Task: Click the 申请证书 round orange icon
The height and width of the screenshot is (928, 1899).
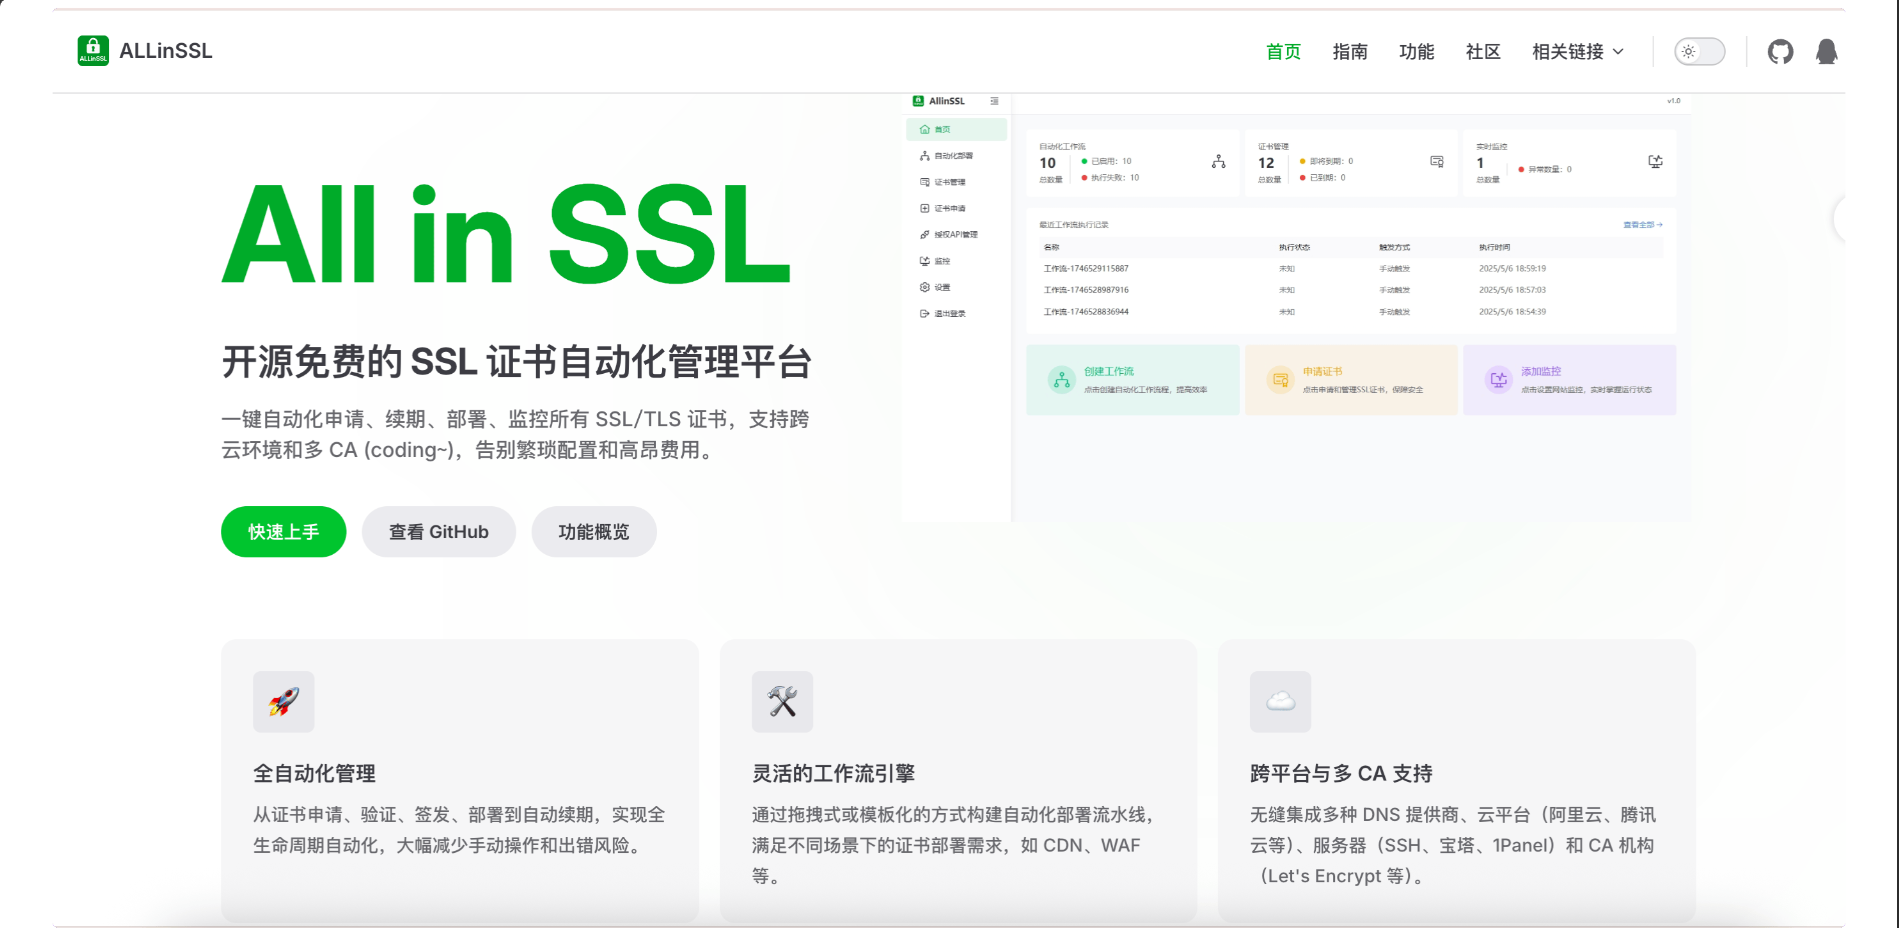Action: pos(1280,380)
